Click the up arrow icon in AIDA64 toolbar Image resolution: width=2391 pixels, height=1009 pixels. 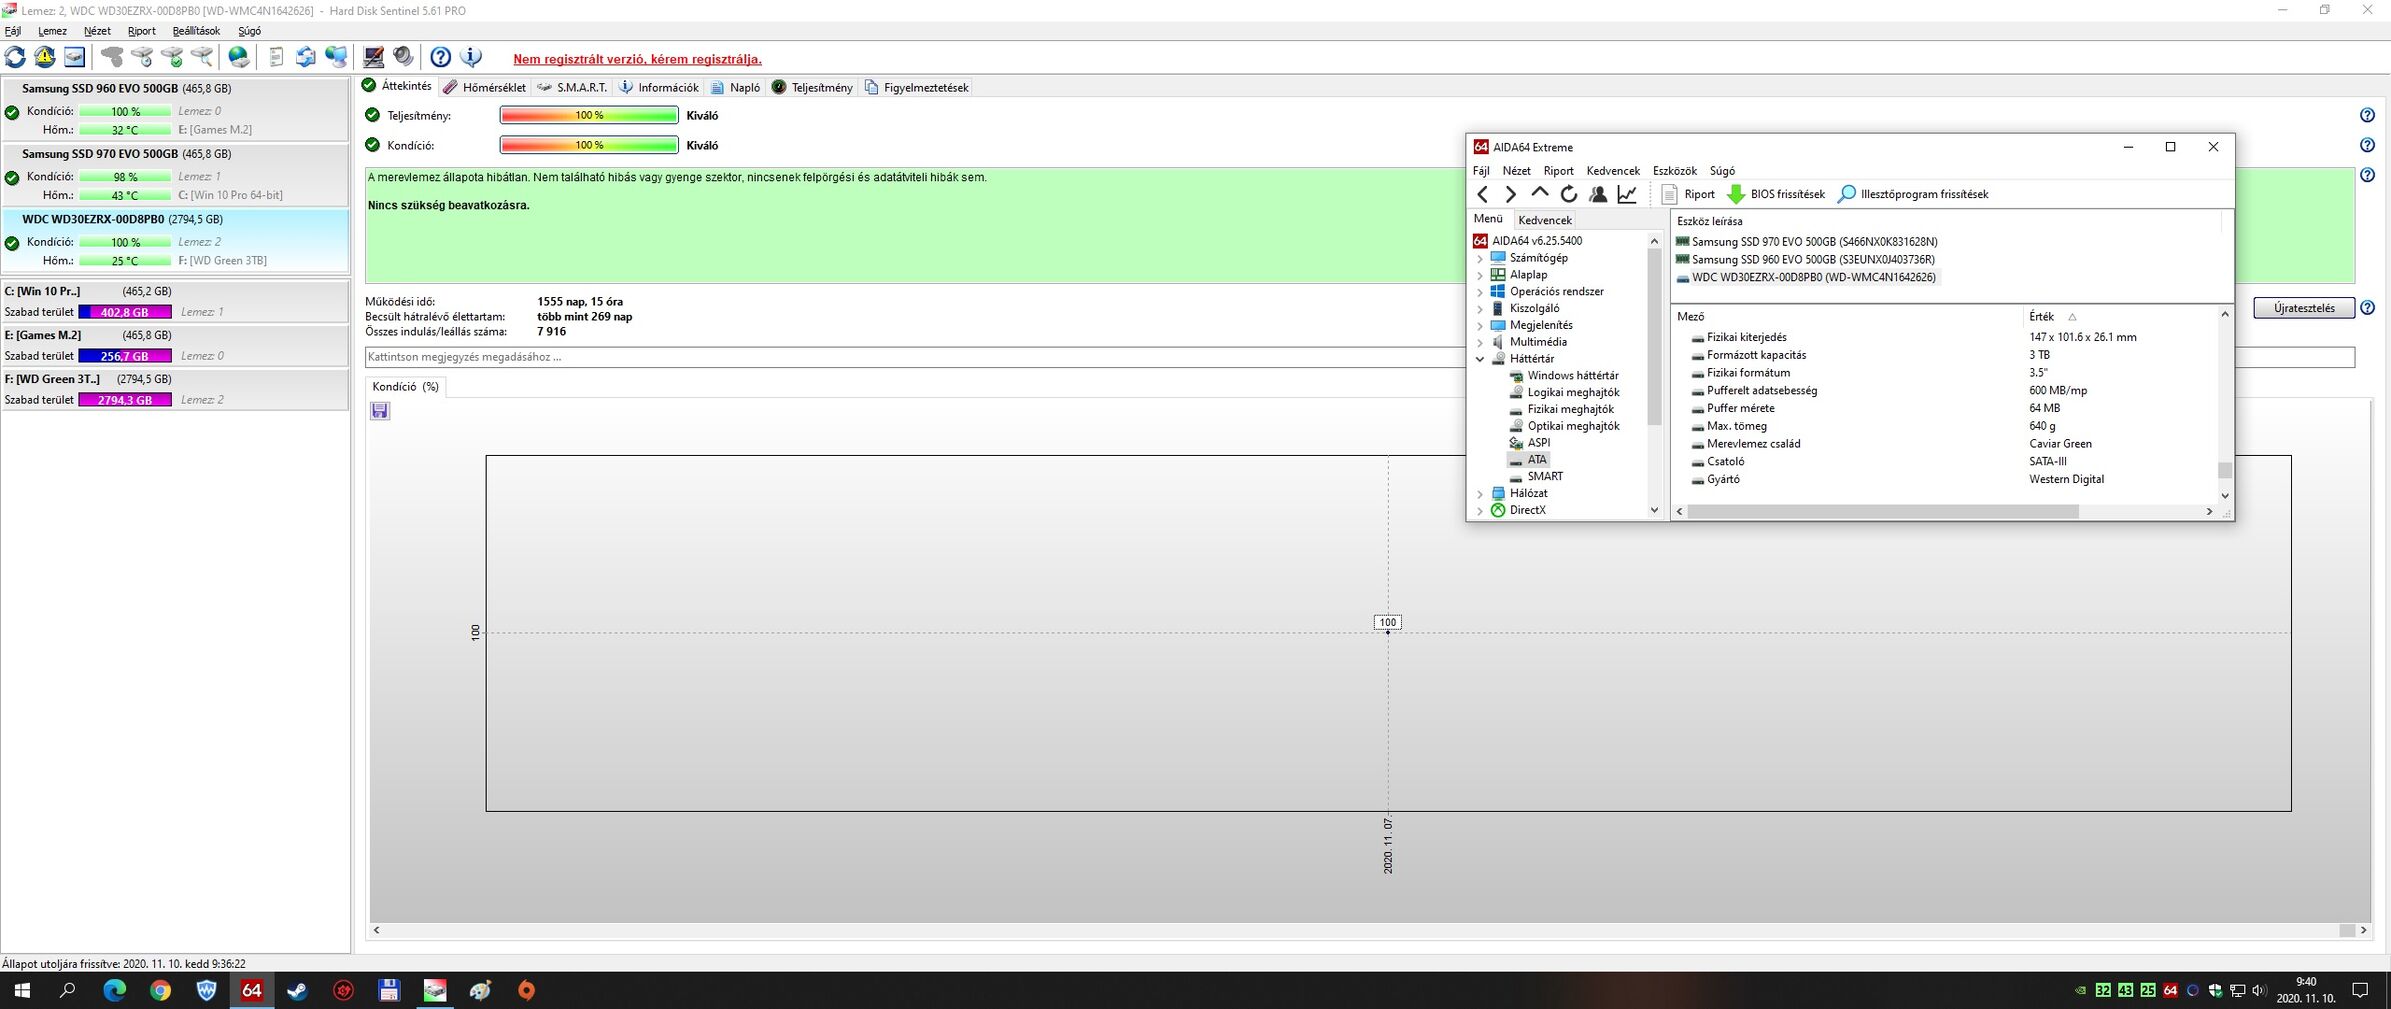pos(1540,193)
